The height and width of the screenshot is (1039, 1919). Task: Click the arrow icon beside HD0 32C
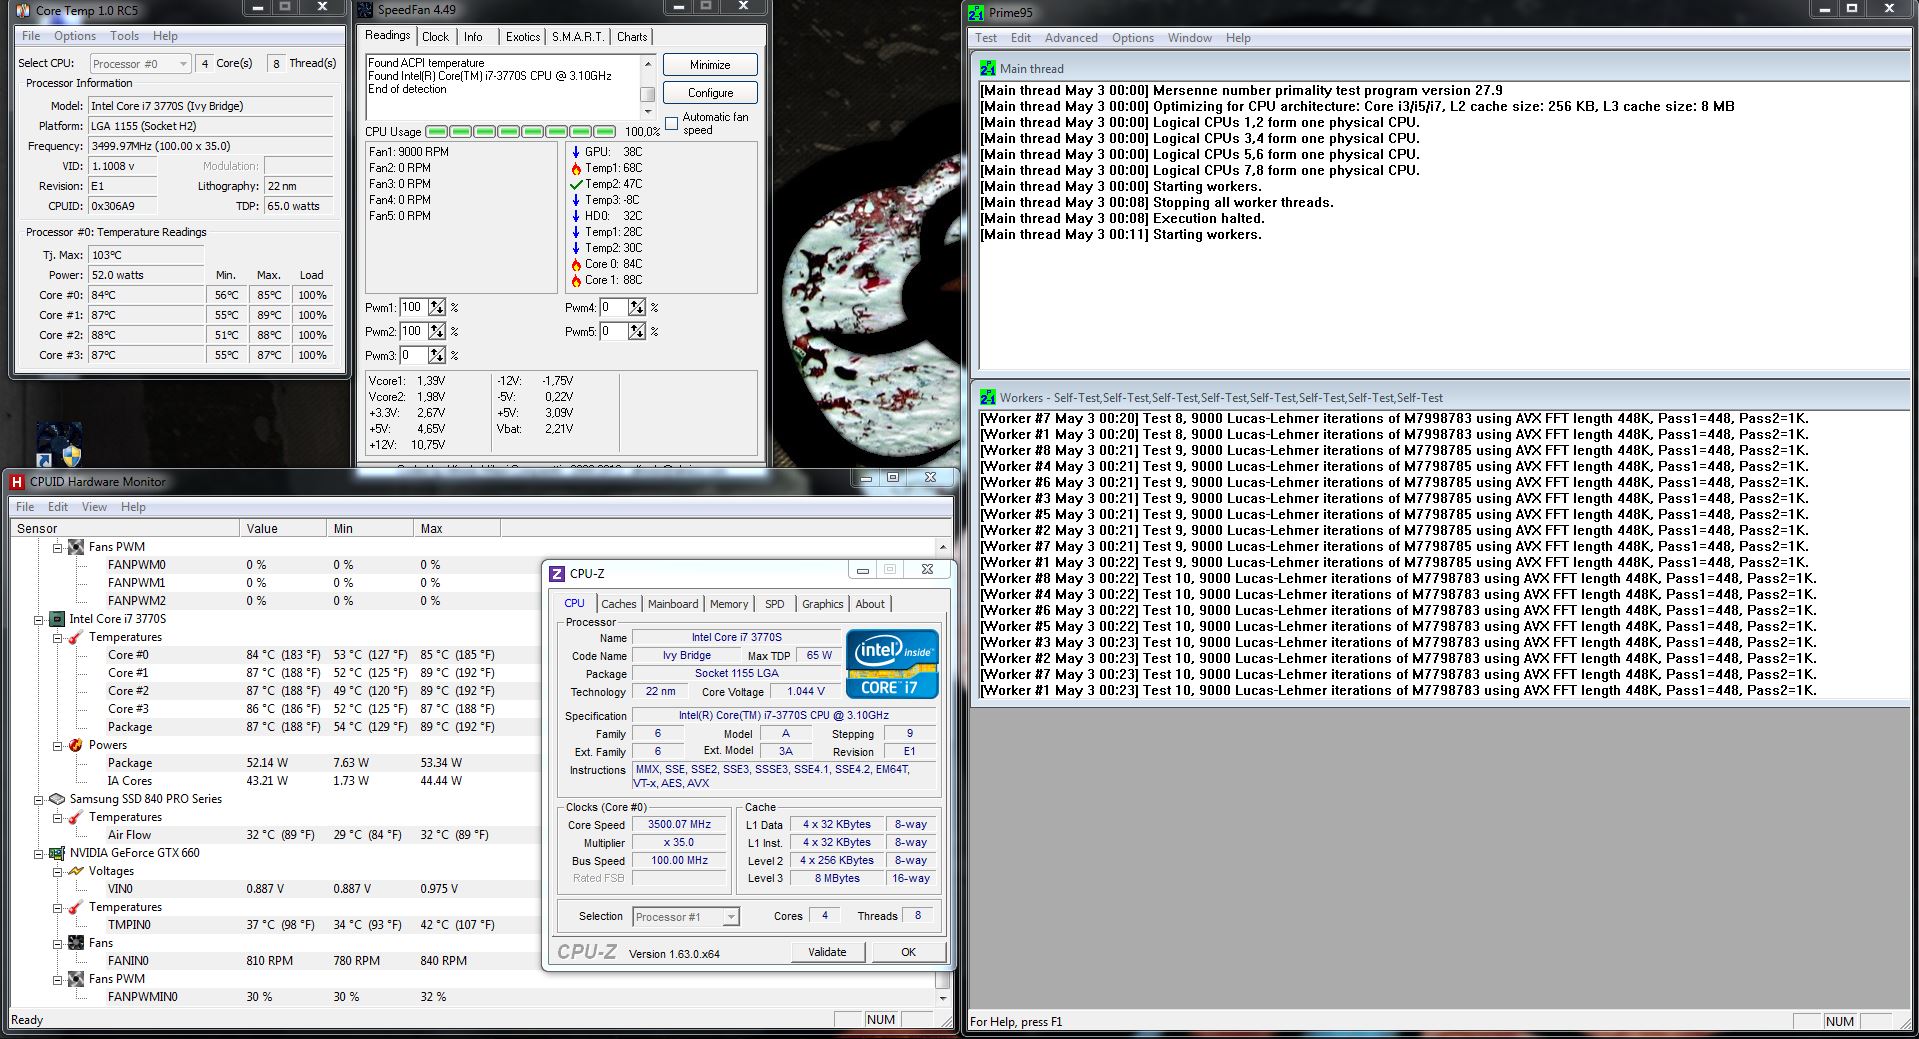(x=576, y=216)
